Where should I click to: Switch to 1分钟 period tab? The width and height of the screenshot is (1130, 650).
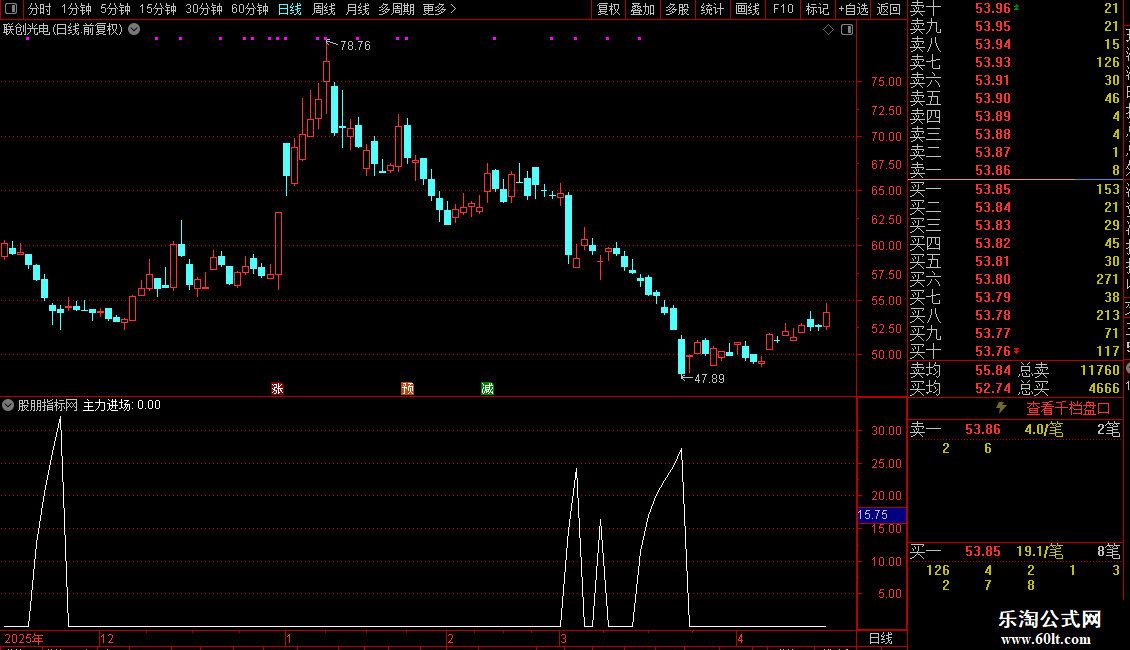click(76, 9)
